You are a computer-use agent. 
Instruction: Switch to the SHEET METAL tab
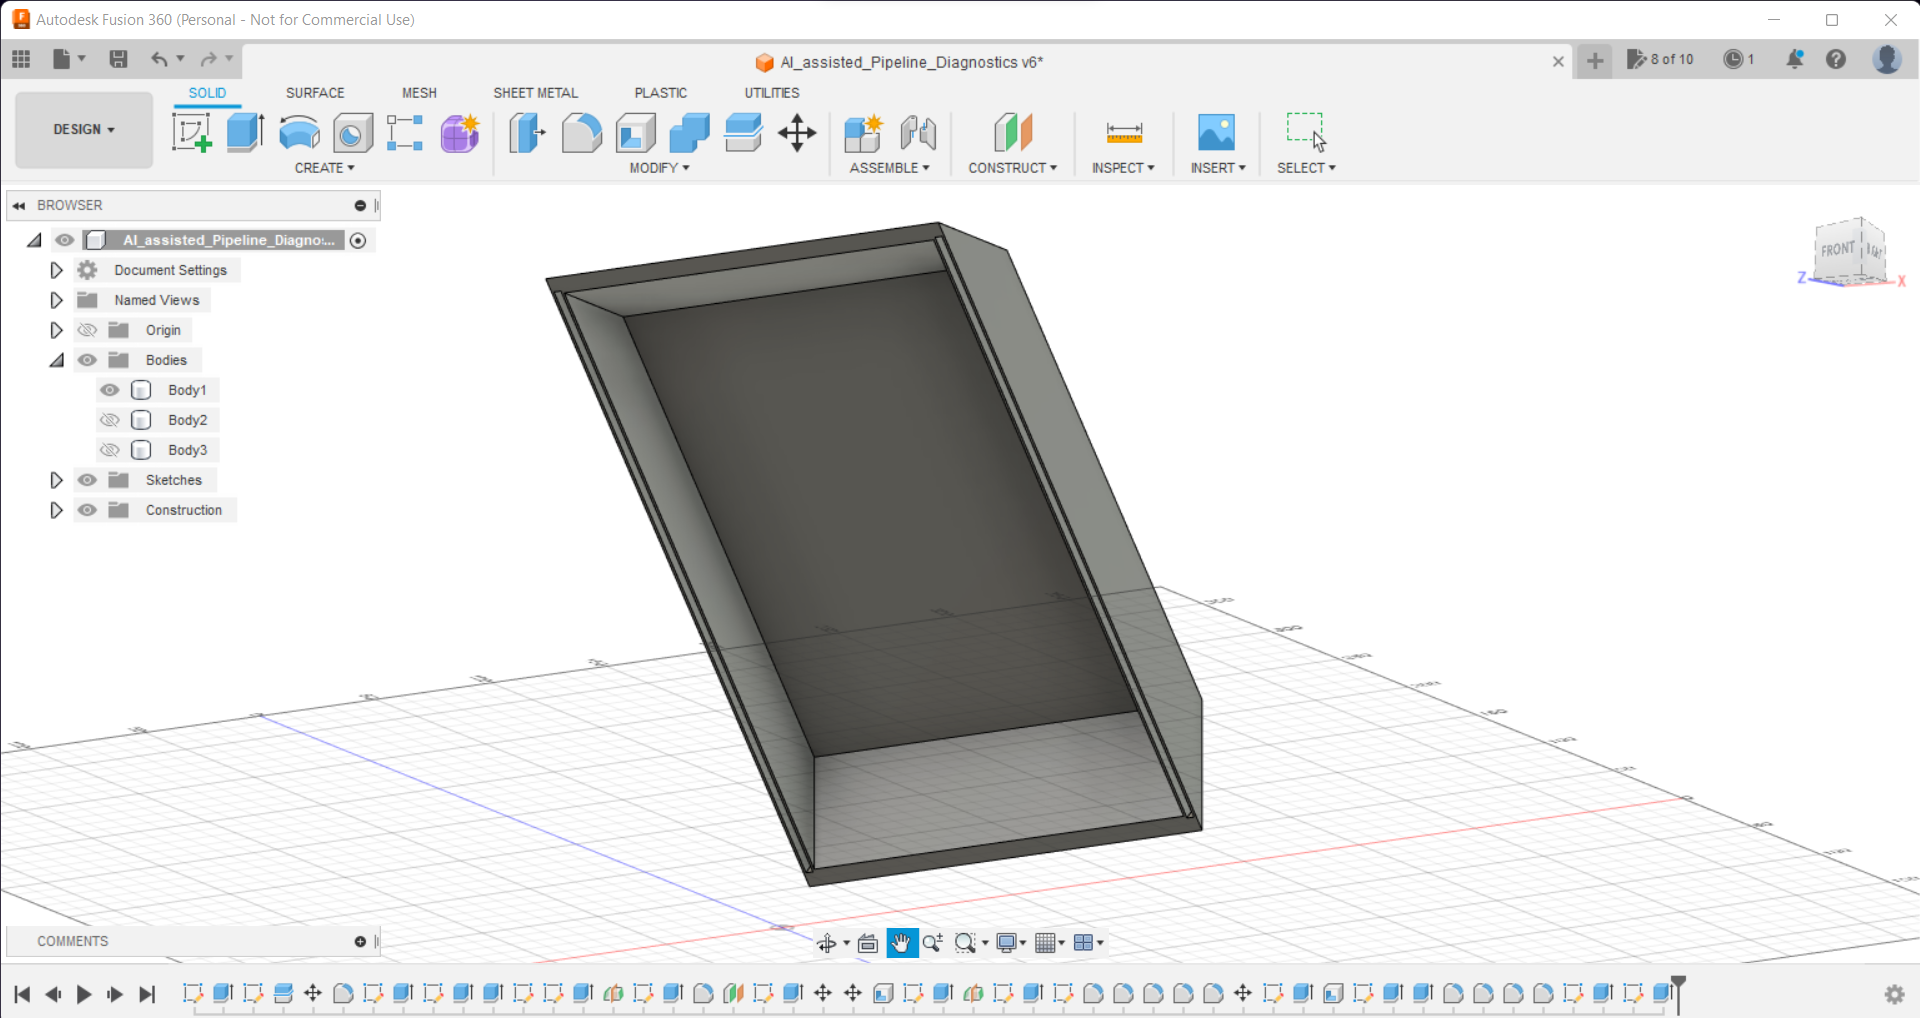tap(536, 92)
